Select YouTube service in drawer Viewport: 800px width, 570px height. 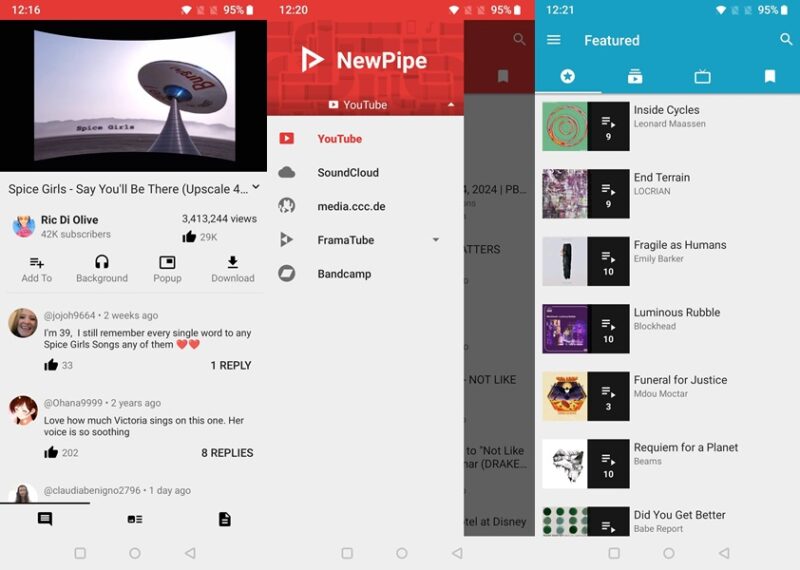(x=365, y=138)
